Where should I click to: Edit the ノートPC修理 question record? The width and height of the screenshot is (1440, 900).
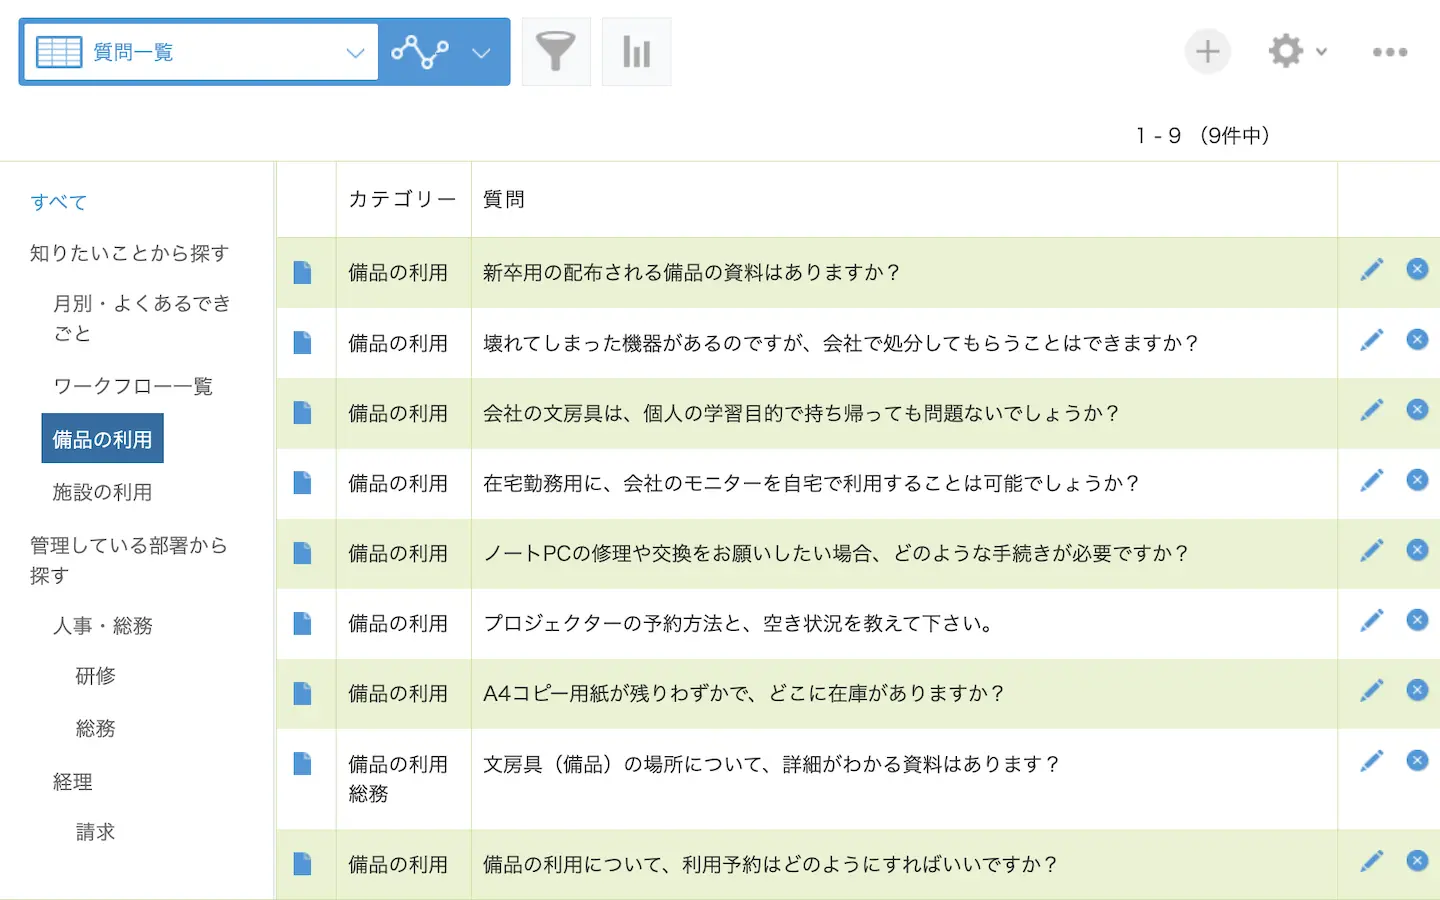click(x=1371, y=551)
